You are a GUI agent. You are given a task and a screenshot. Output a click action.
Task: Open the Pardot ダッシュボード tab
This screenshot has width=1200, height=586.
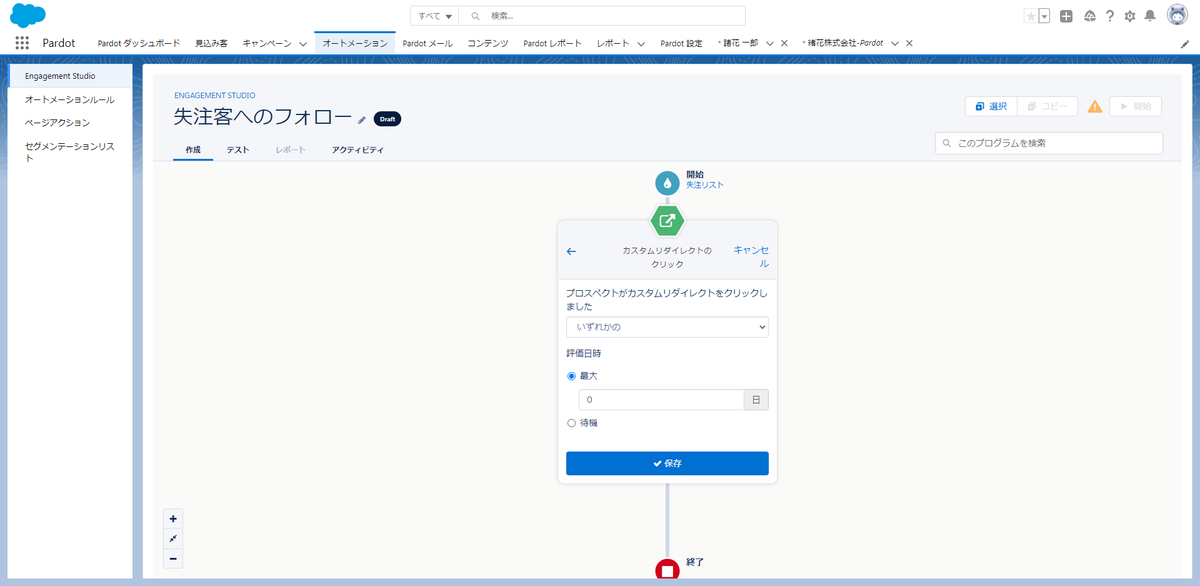click(x=139, y=43)
